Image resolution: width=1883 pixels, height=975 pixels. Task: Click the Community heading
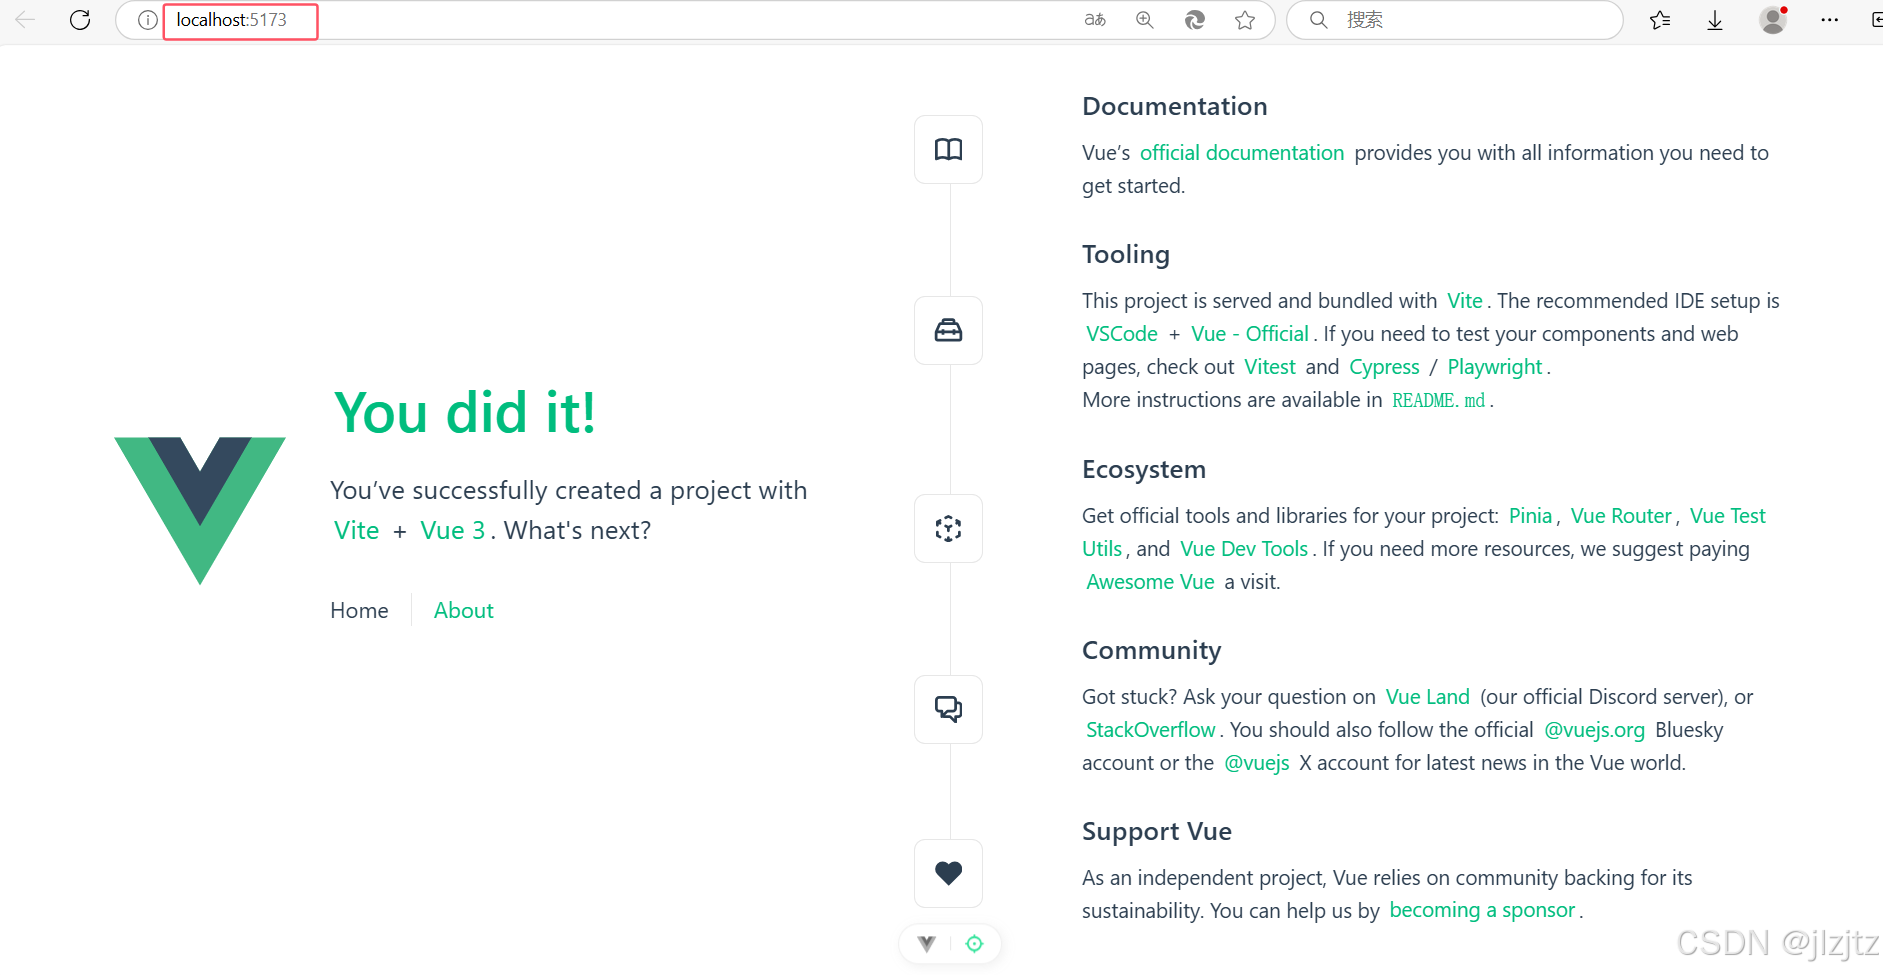[x=1152, y=650]
